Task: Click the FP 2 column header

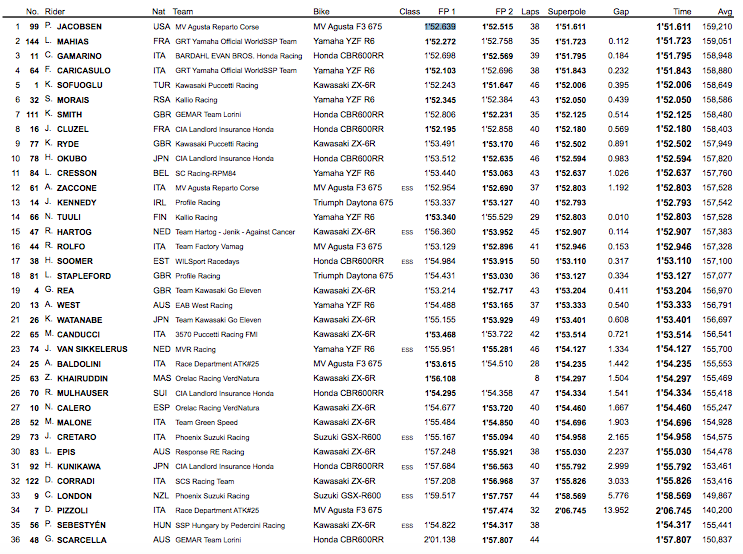Action: coord(504,11)
